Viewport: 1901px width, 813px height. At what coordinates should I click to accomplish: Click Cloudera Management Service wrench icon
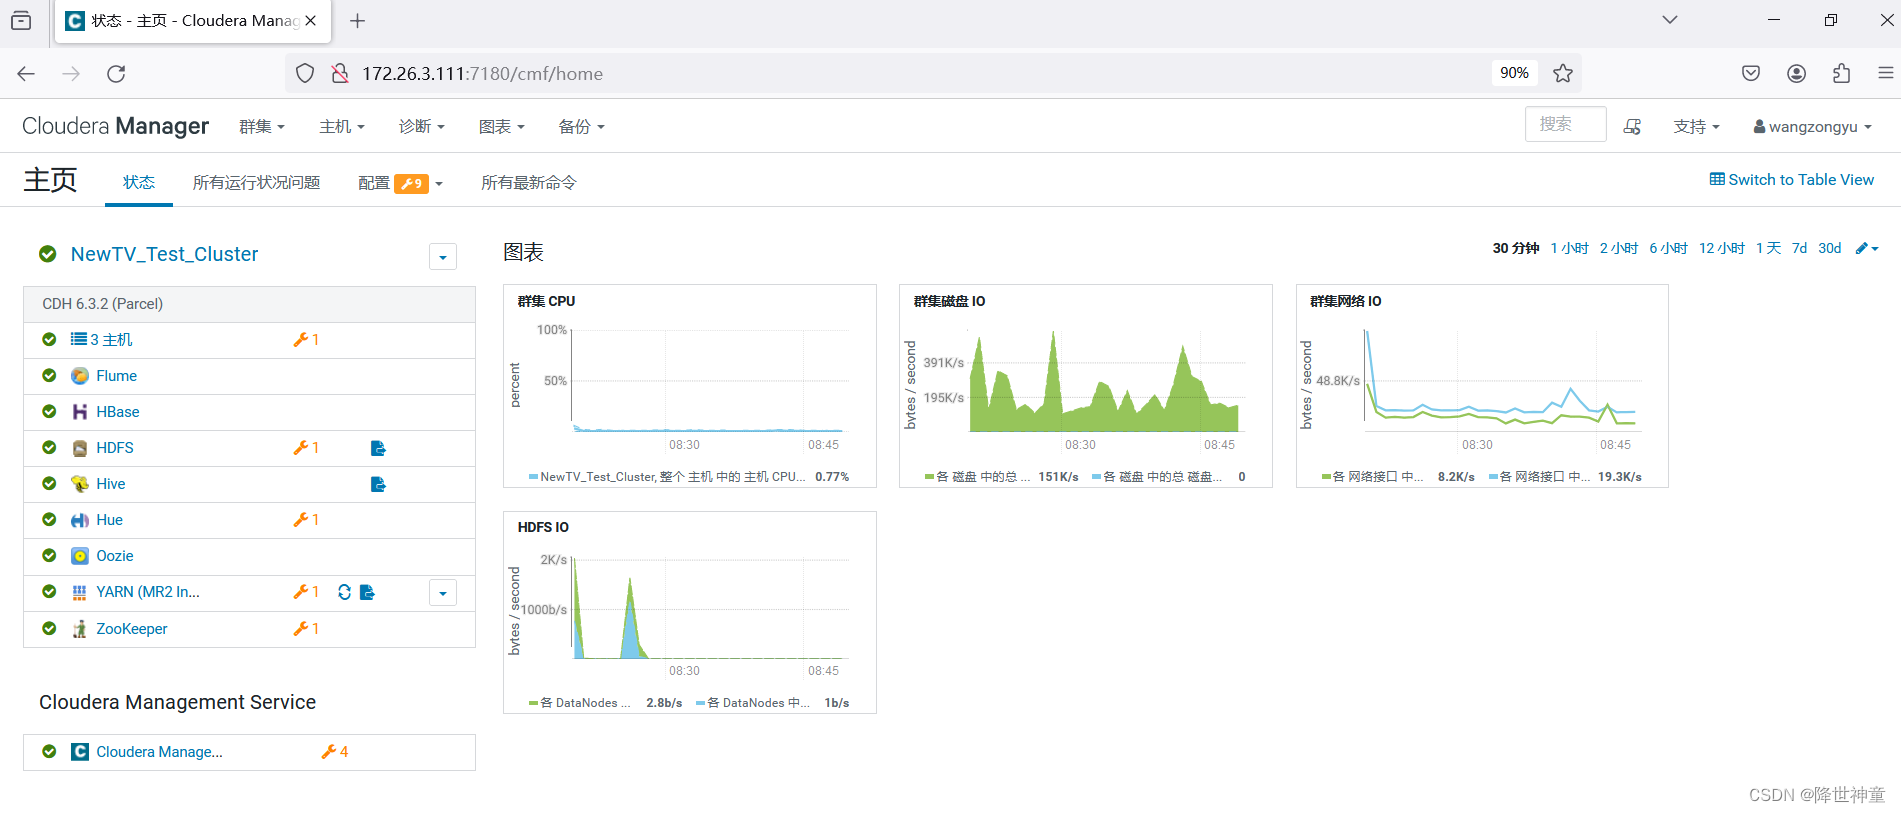(328, 752)
